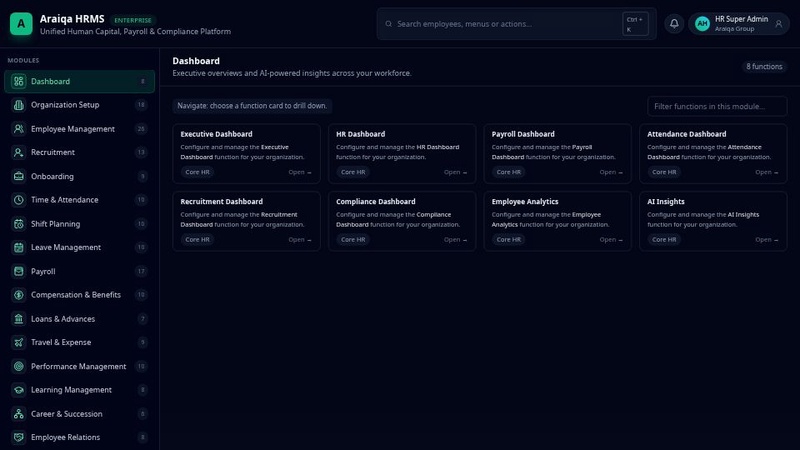
Task: Select the Recruitment sidebar icon
Action: click(x=19, y=152)
